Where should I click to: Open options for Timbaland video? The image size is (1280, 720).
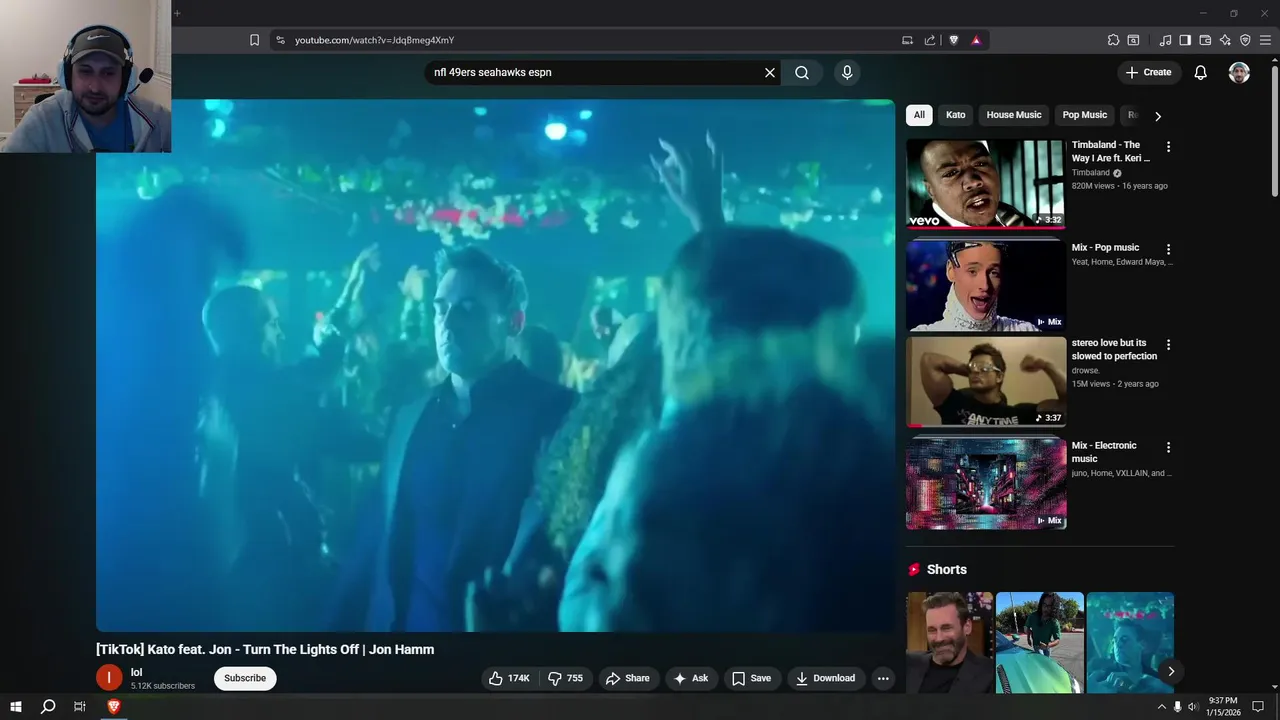click(1168, 147)
